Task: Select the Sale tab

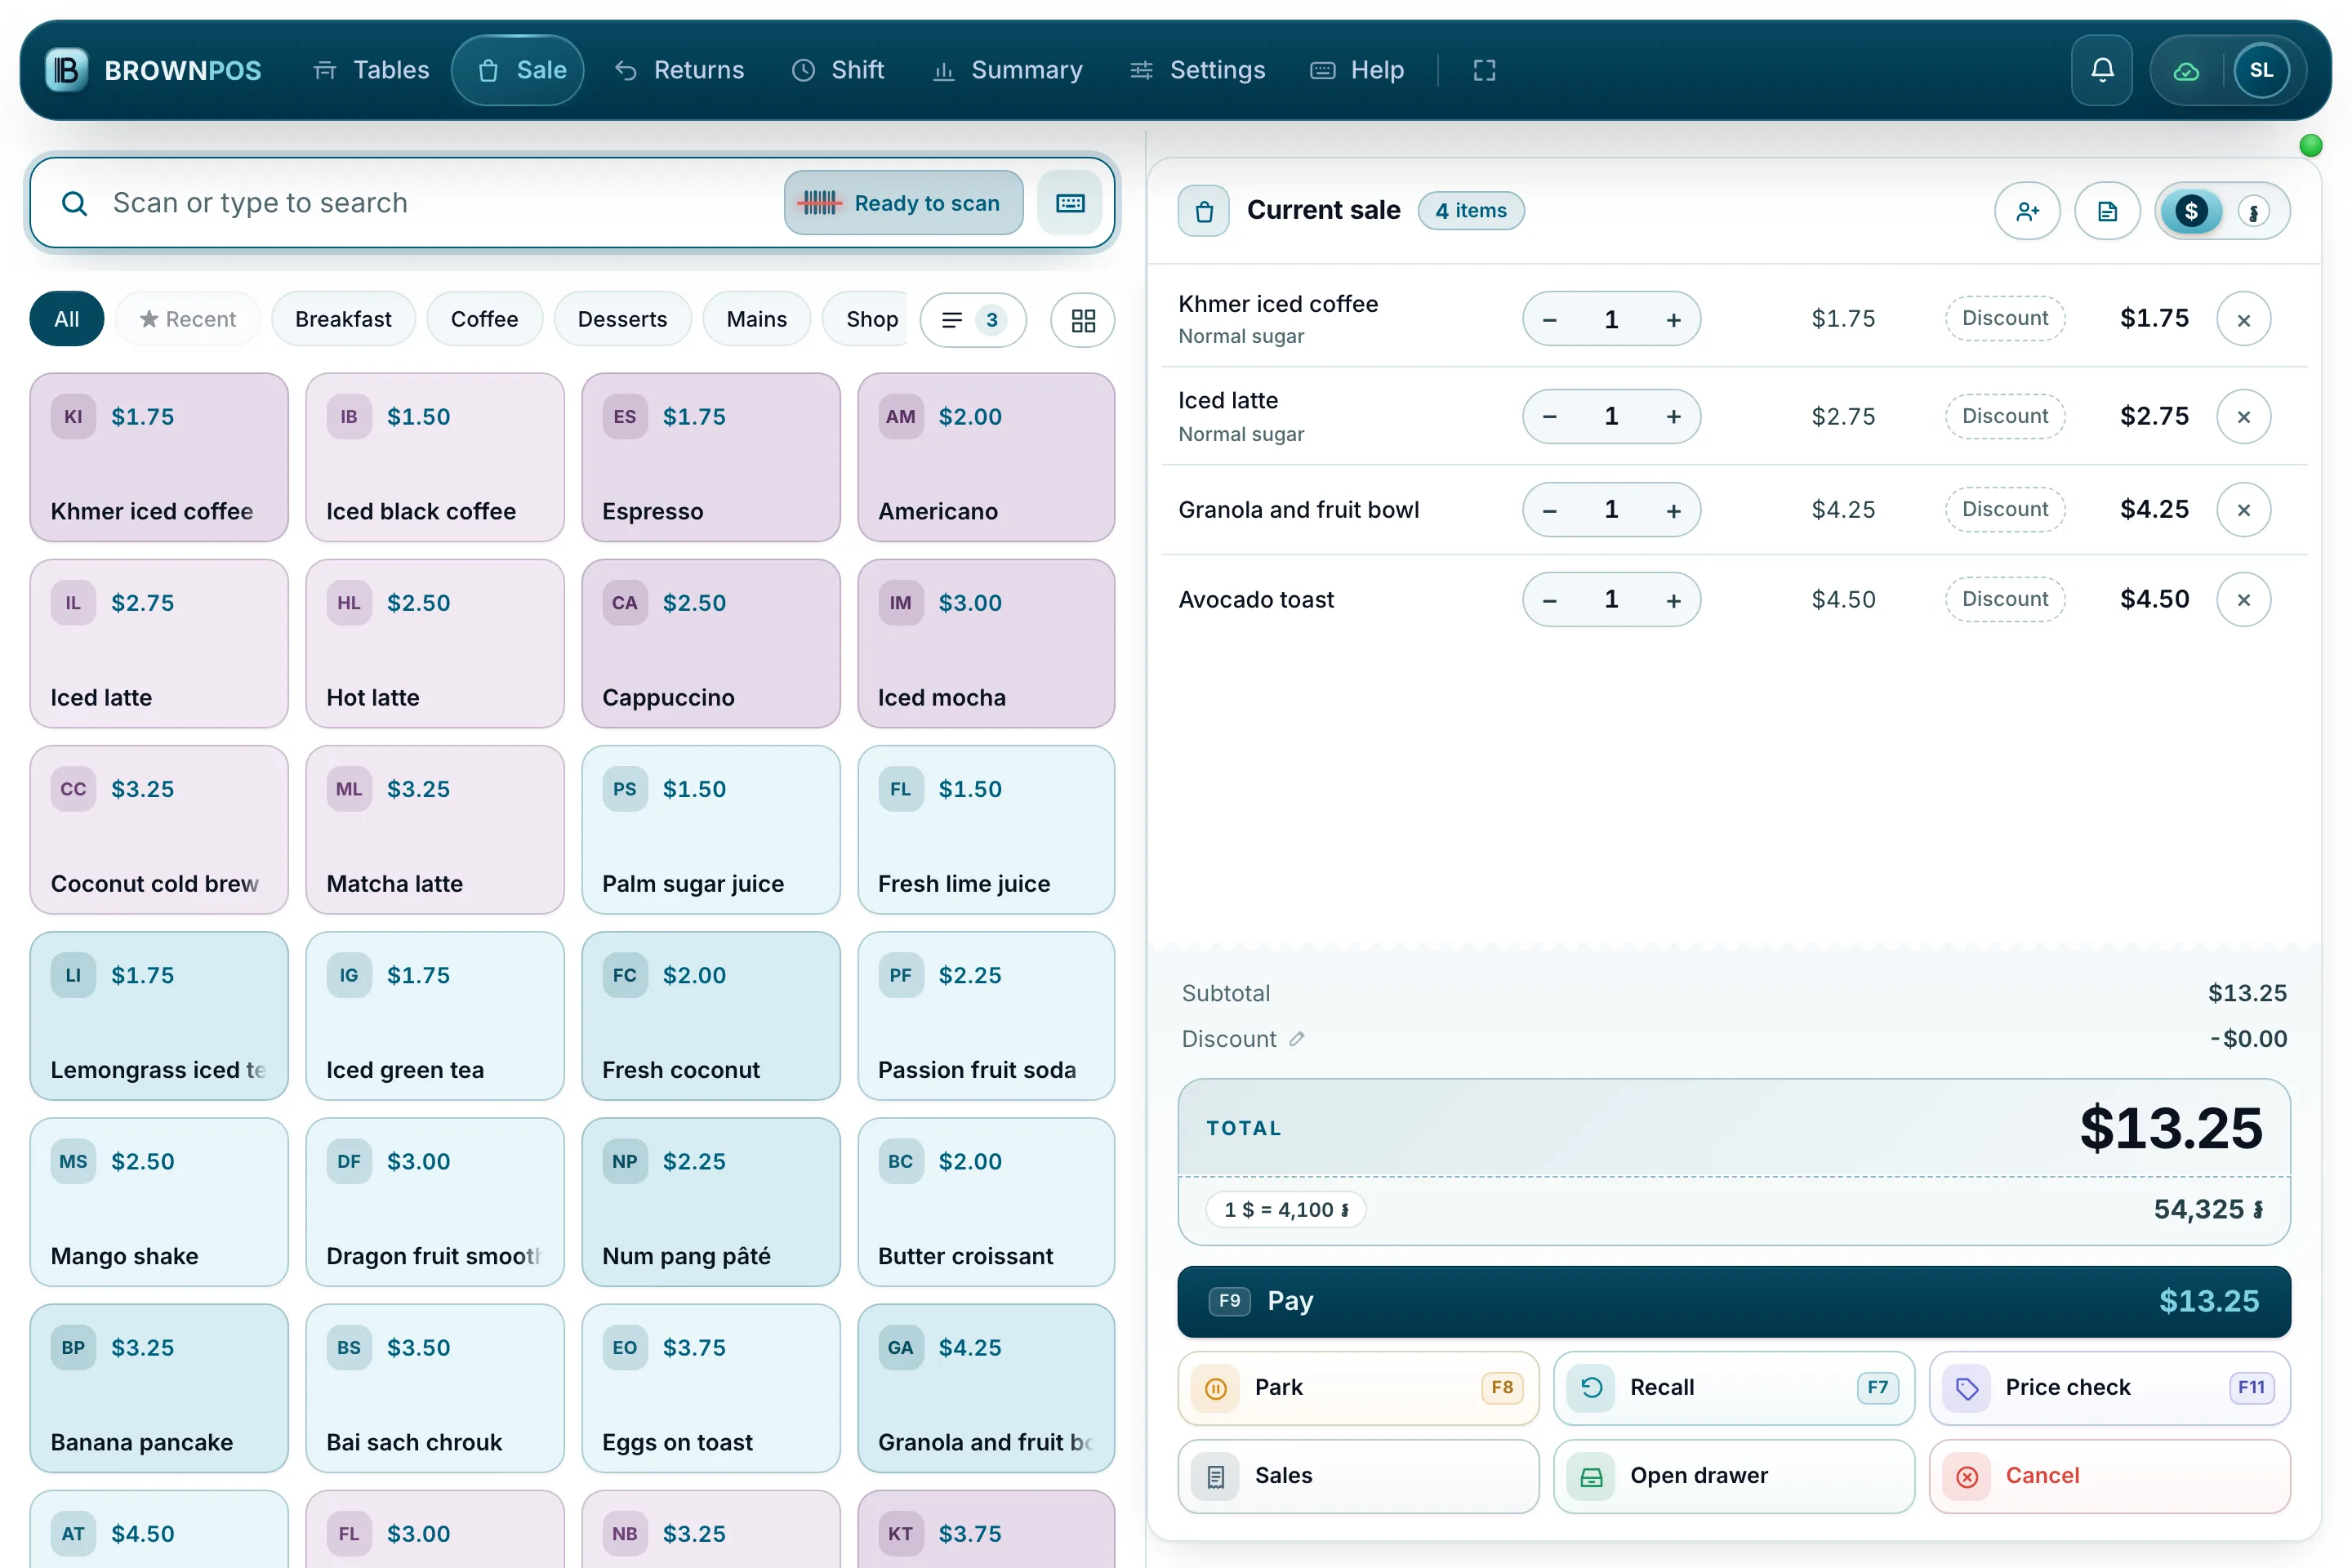Action: 518,70
